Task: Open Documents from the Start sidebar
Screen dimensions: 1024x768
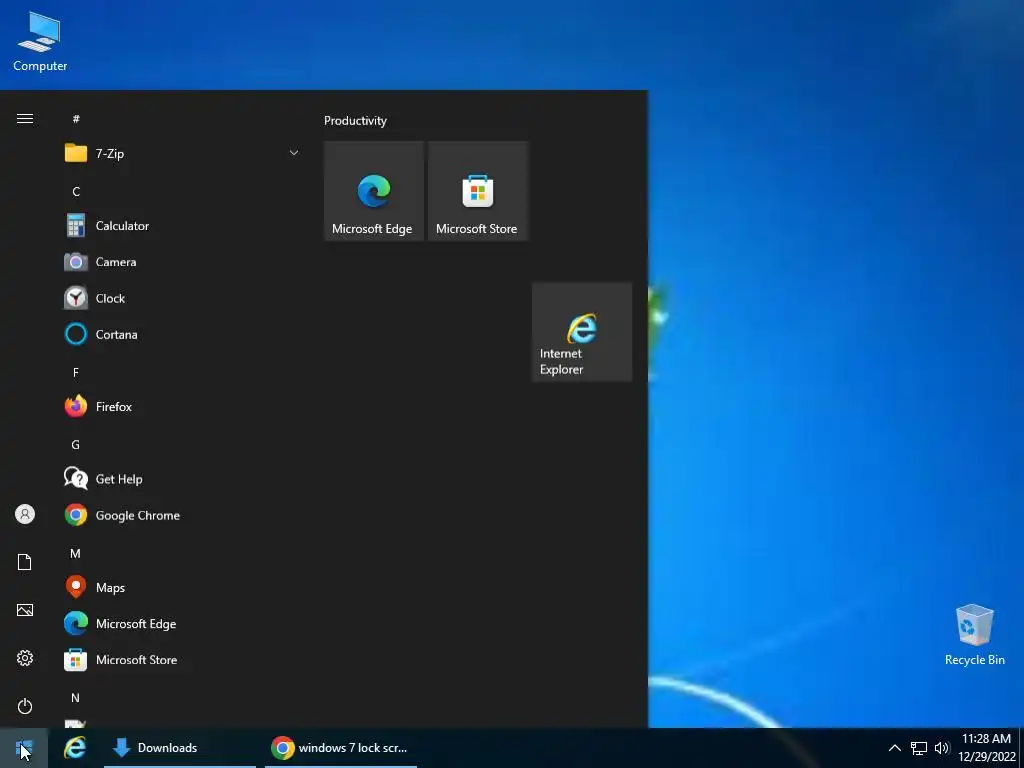Action: pyautogui.click(x=25, y=562)
